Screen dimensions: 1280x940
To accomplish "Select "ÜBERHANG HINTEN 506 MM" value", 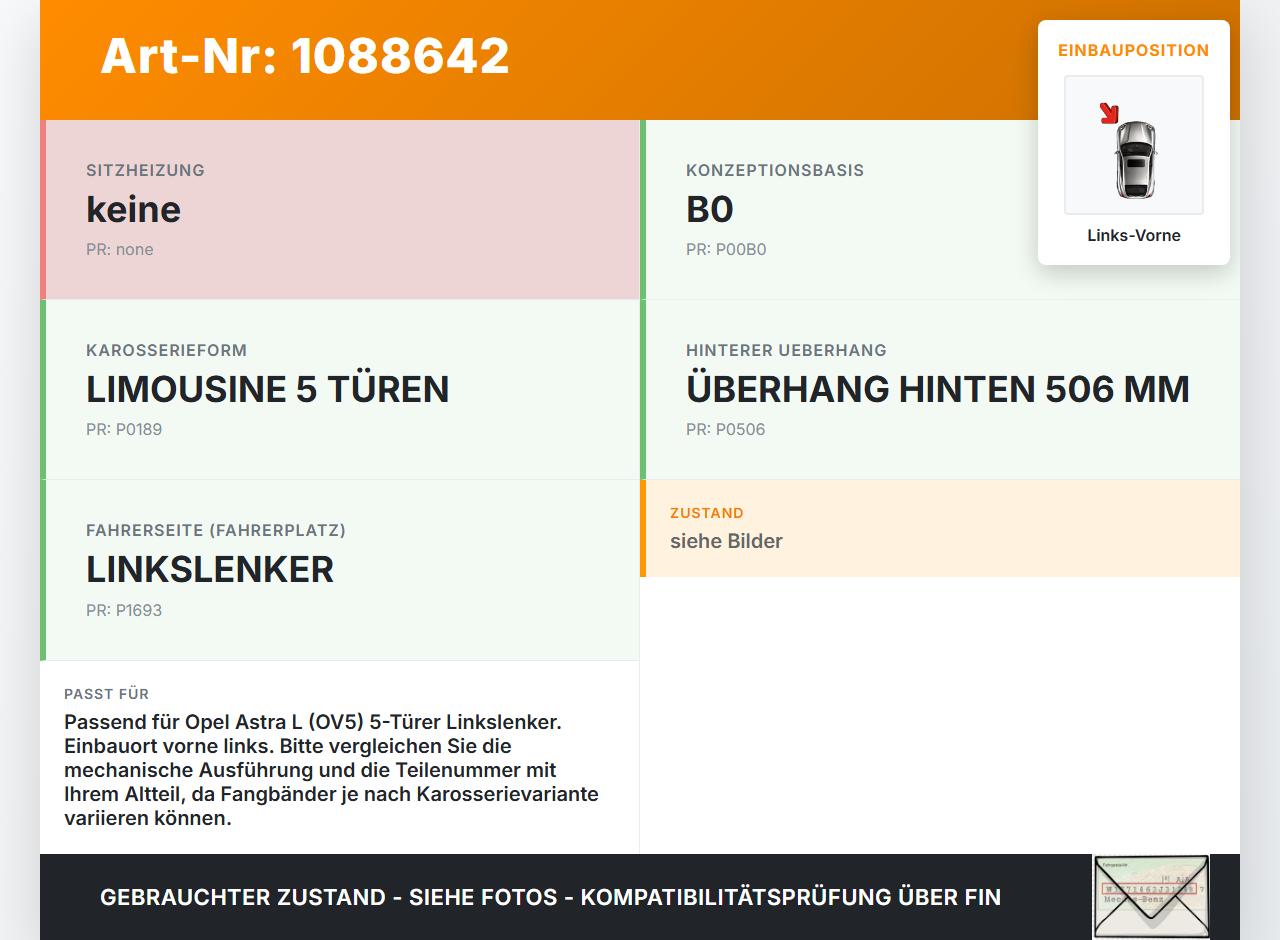I will point(938,389).
